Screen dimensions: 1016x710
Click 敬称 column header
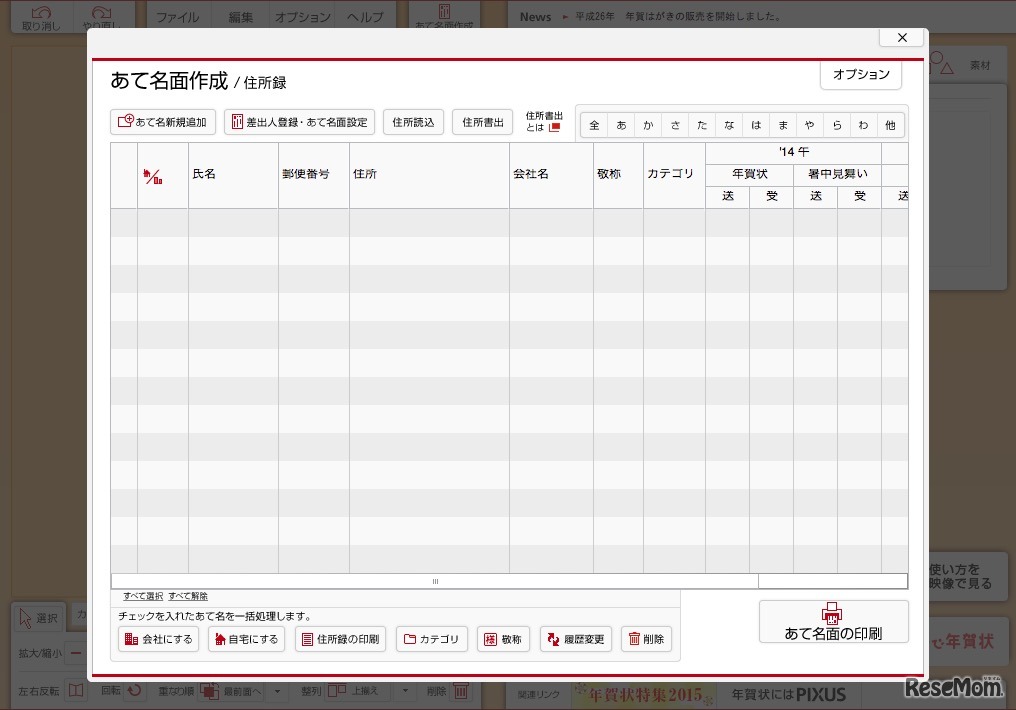pyautogui.click(x=618, y=176)
